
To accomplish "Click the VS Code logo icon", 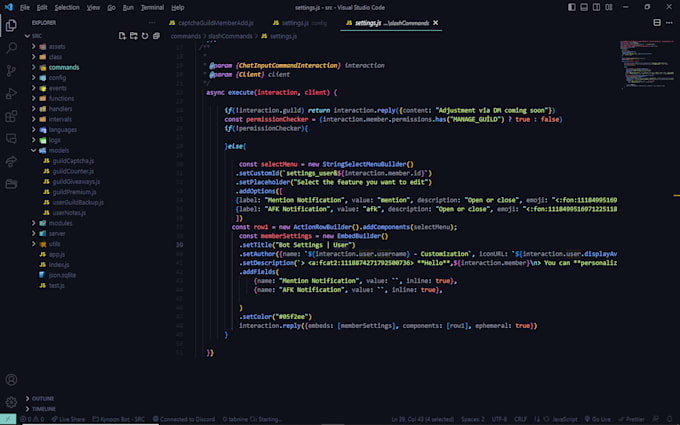I will 9,7.
